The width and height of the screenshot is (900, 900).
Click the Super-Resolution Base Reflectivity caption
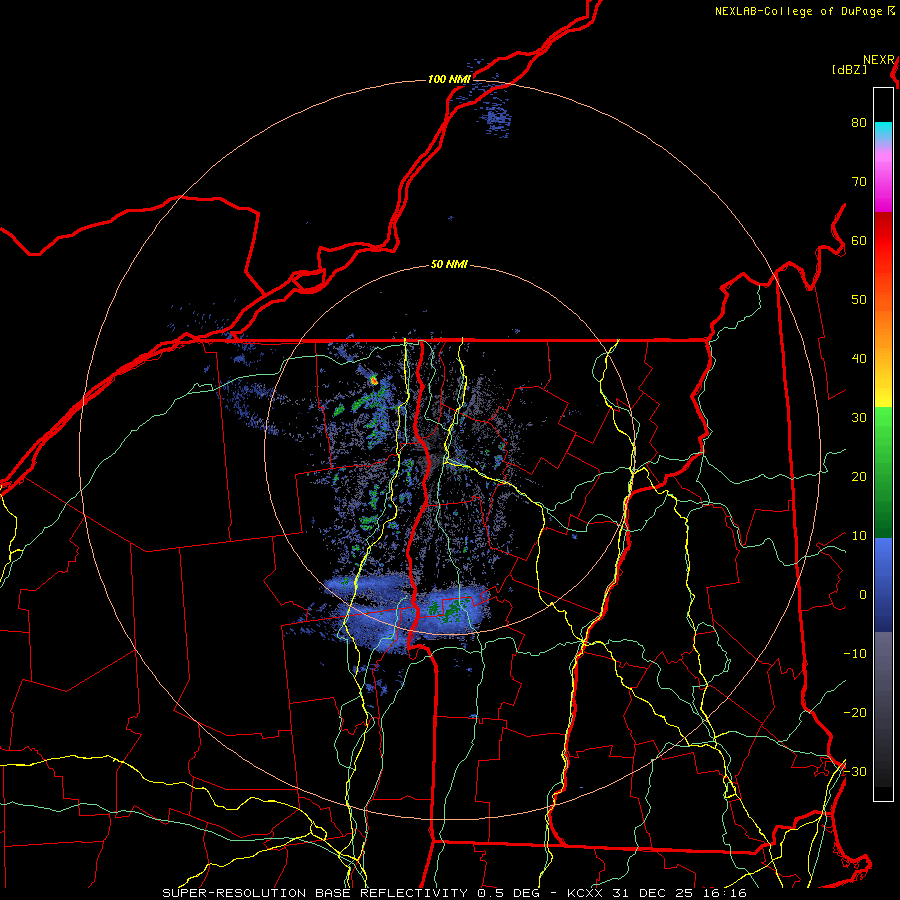pyautogui.click(x=454, y=893)
